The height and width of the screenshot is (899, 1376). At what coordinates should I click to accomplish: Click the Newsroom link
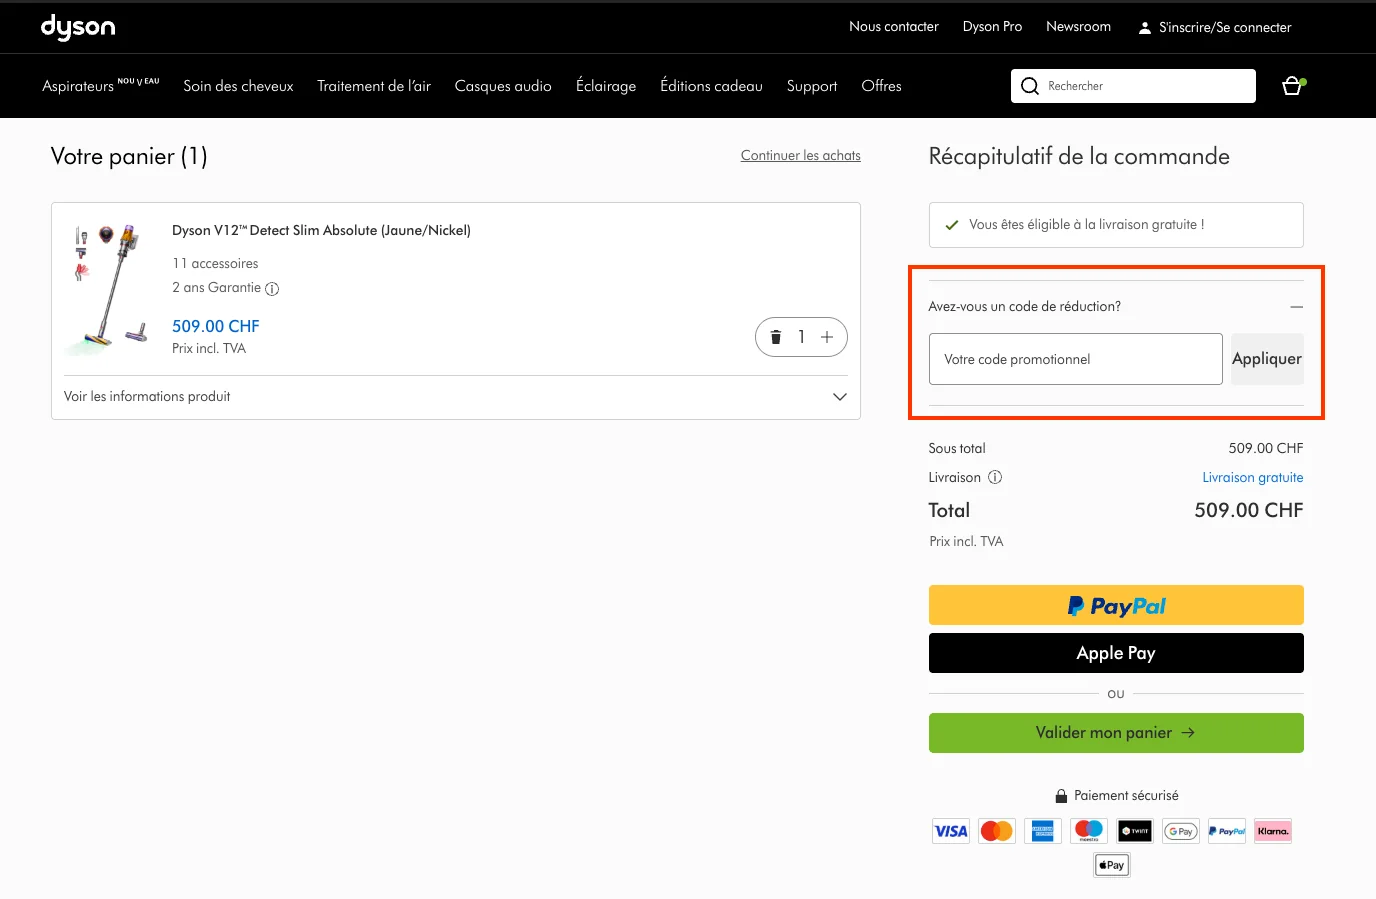pos(1078,27)
